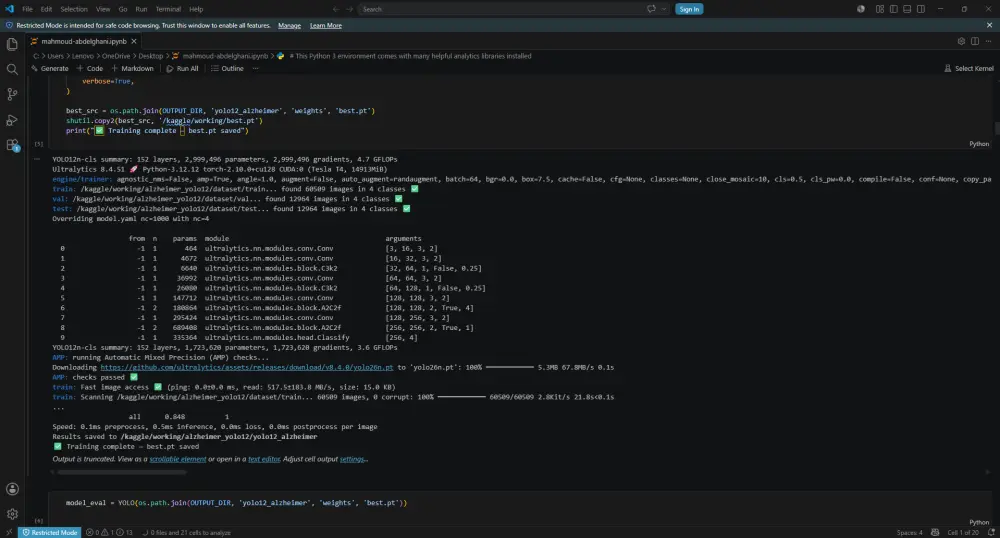The height and width of the screenshot is (538, 1000).
Task: Click Select Kernel button
Action: click(x=969, y=68)
